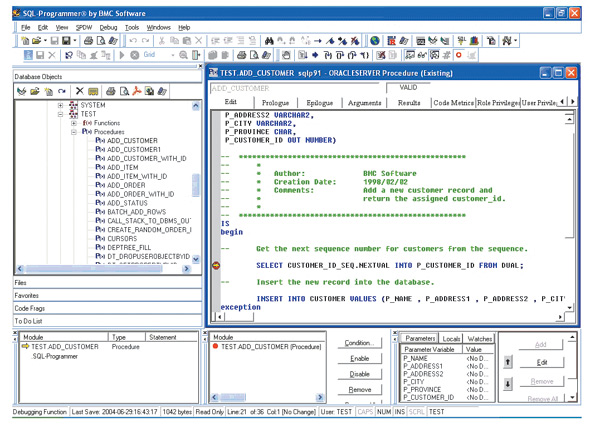
Task: Click the Disable breakpoint button
Action: pos(360,374)
